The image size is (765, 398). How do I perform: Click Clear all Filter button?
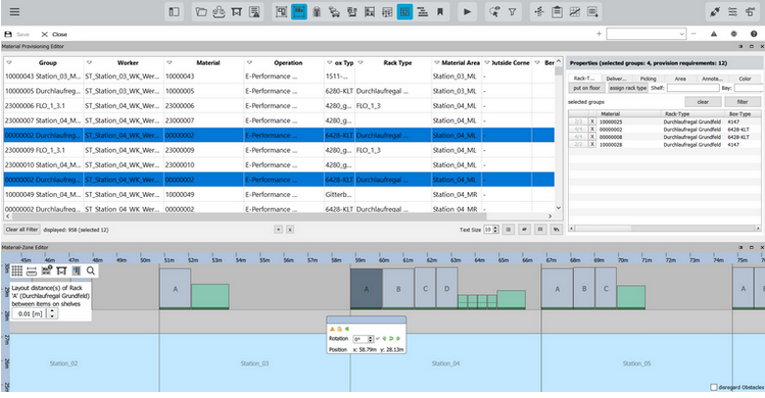(21, 229)
